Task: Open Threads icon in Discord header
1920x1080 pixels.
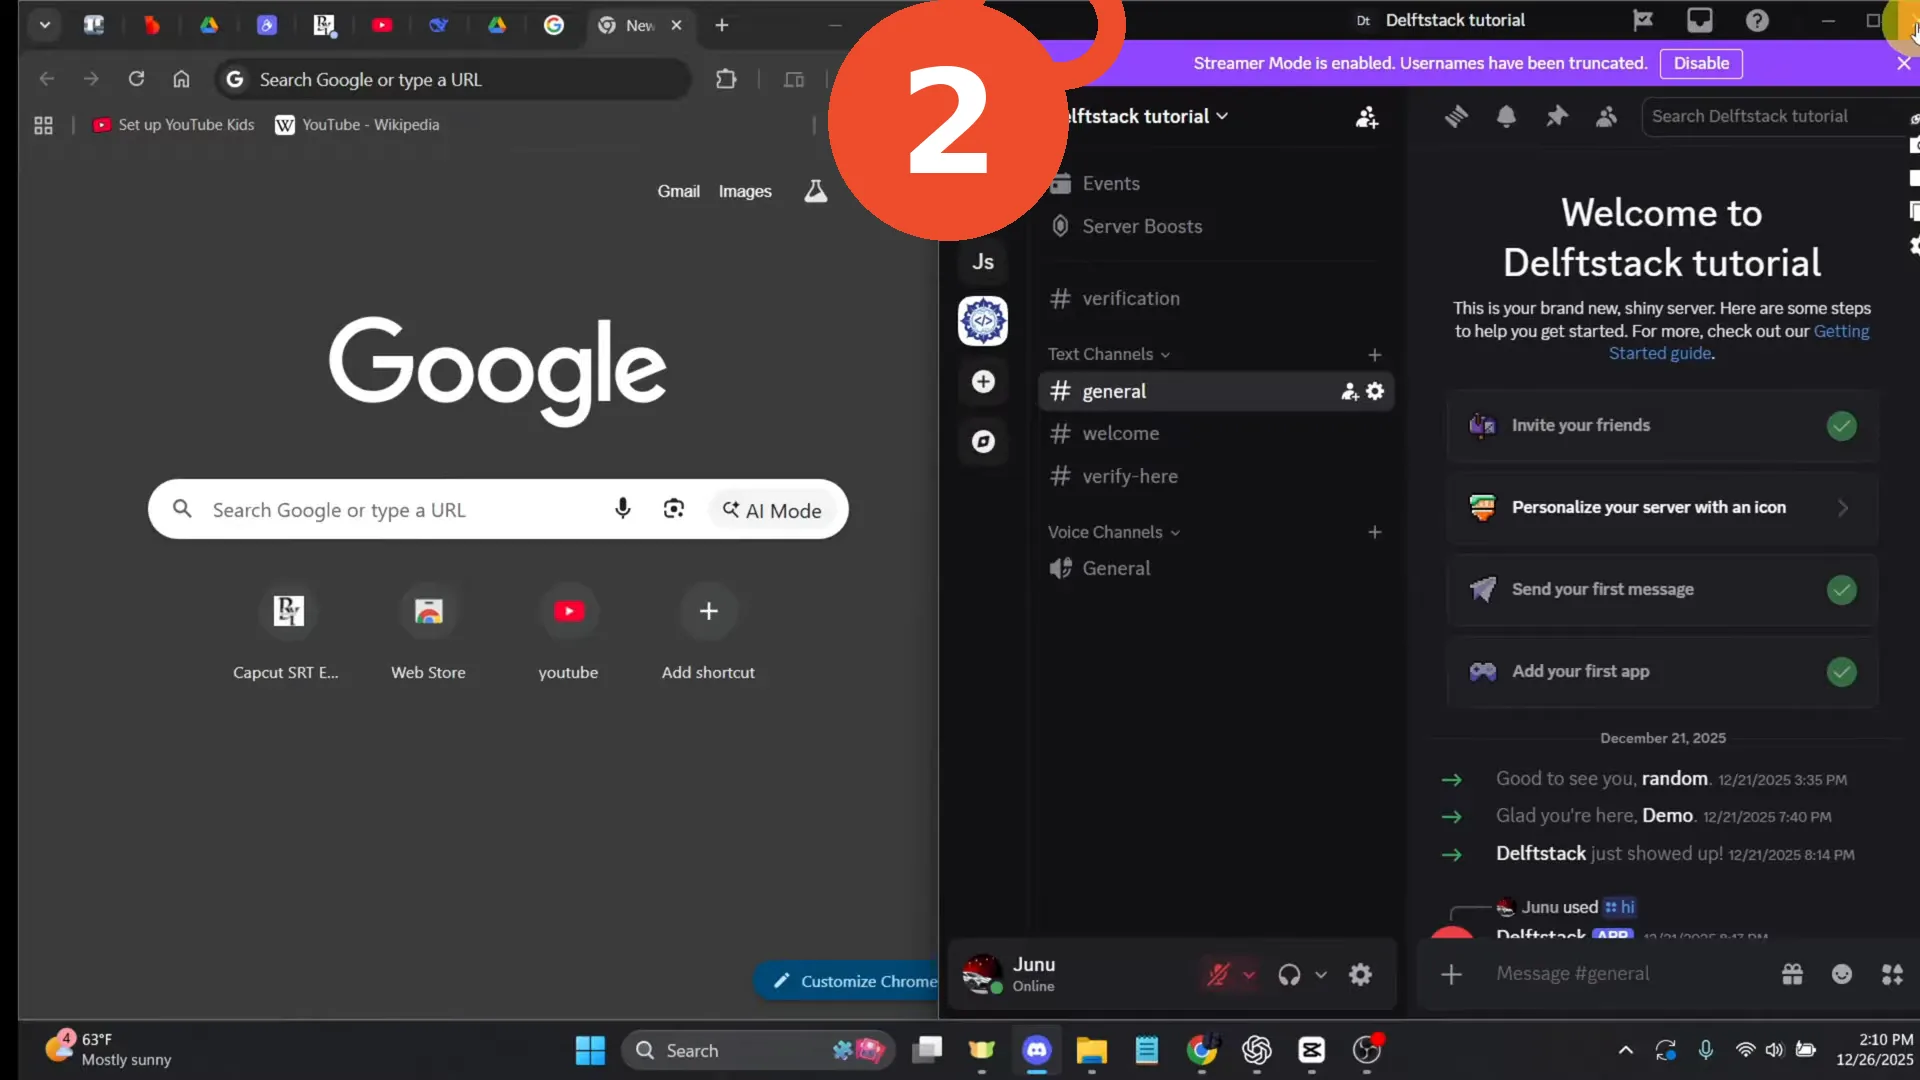Action: [x=1456, y=117]
